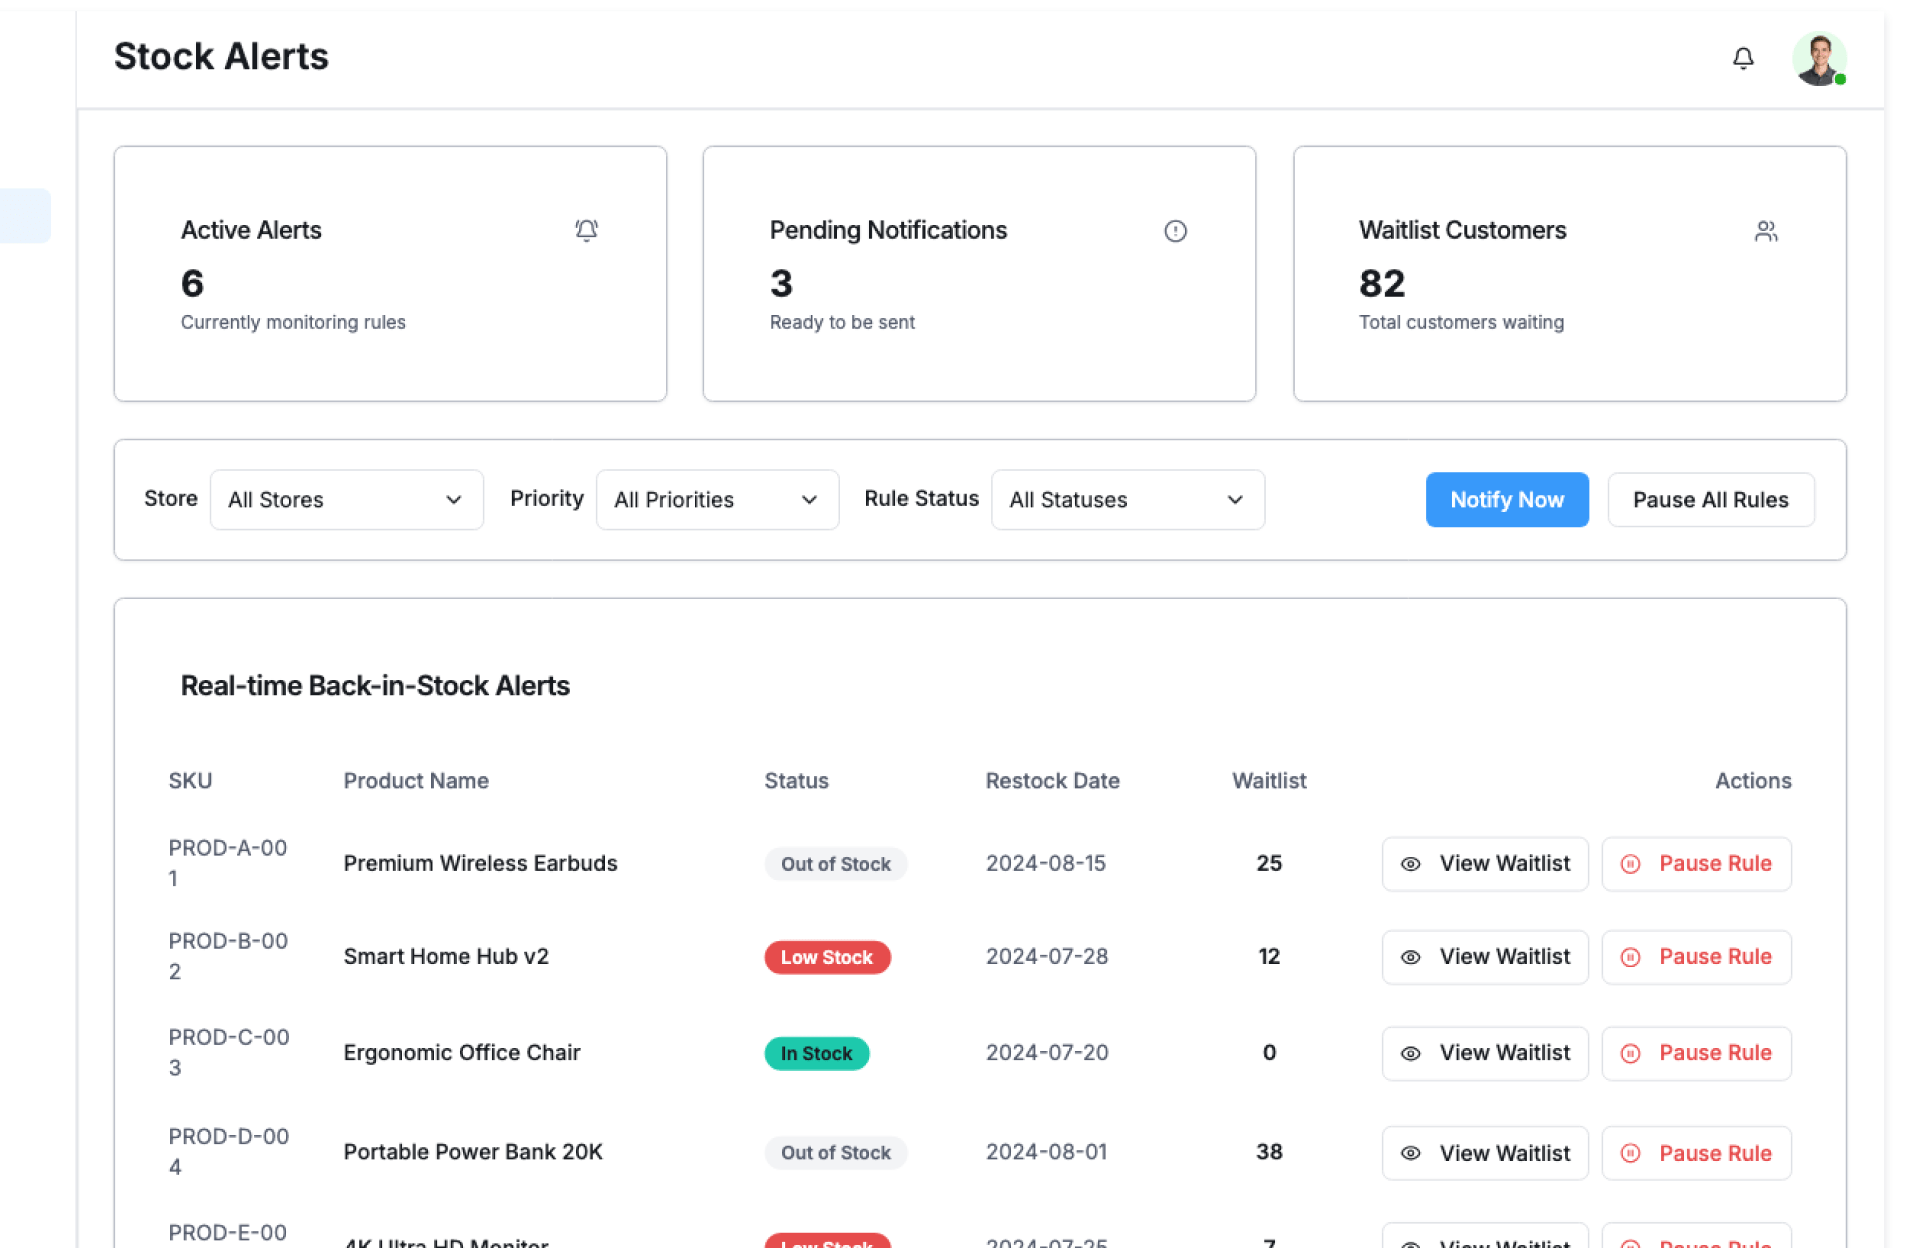Viewport: 1920px width, 1248px height.
Task: Click the Waitlist Customers people icon
Action: tap(1765, 231)
